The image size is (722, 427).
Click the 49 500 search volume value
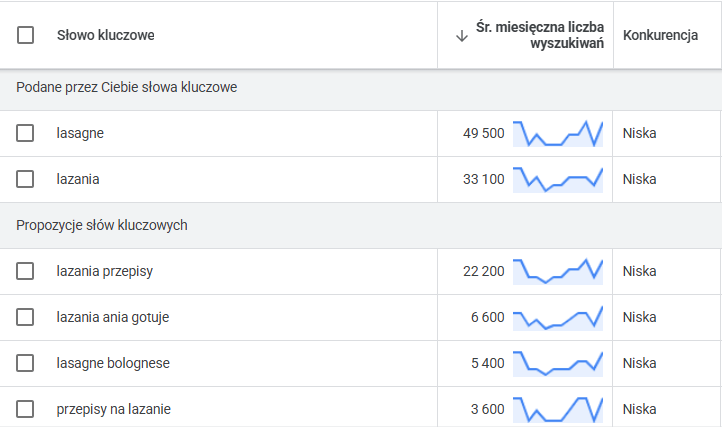(483, 133)
